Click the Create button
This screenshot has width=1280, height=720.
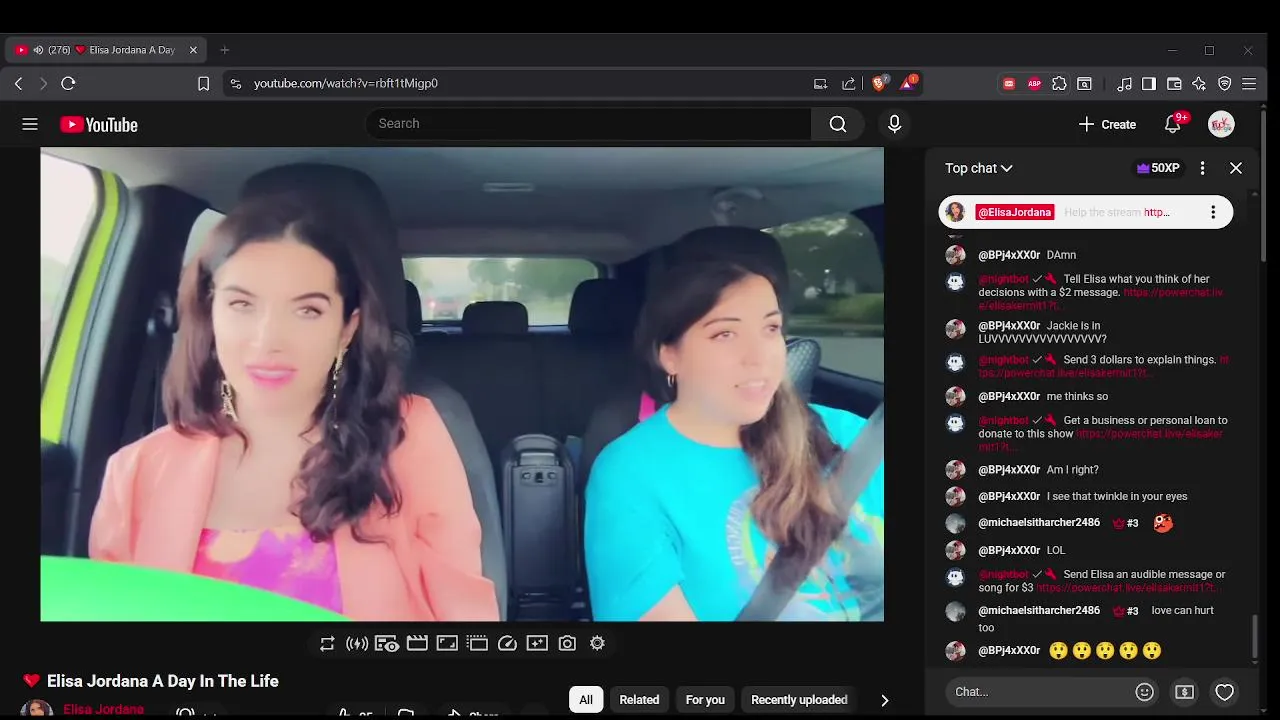pyautogui.click(x=1107, y=124)
